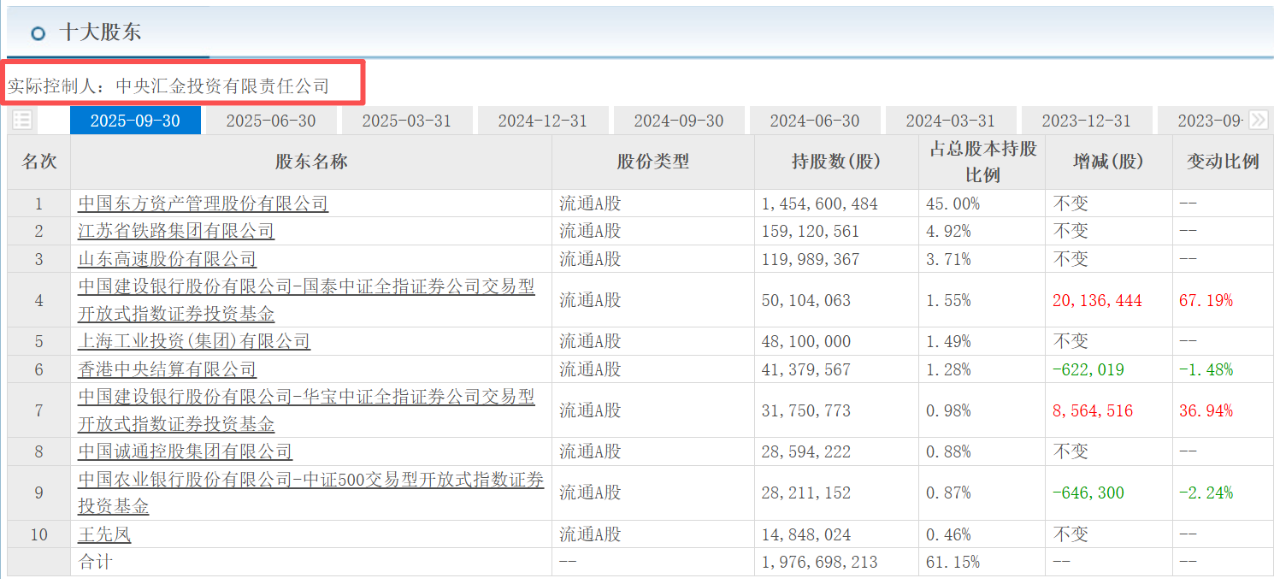Click the 江苏省铁路集团有限公司 link

[x=176, y=231]
